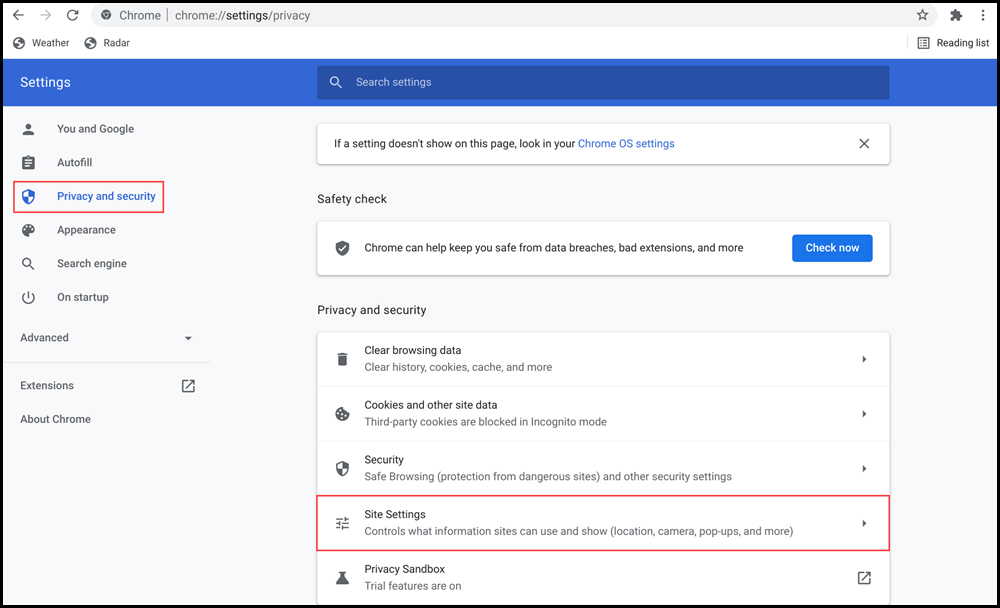Select Privacy and security in sidebar
1000x608 pixels.
coord(89,196)
